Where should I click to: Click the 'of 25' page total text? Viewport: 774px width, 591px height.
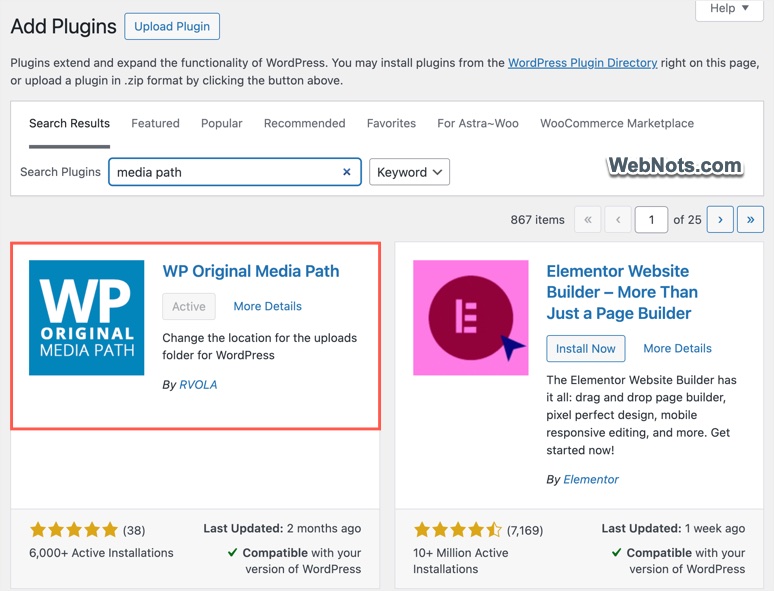click(x=687, y=220)
